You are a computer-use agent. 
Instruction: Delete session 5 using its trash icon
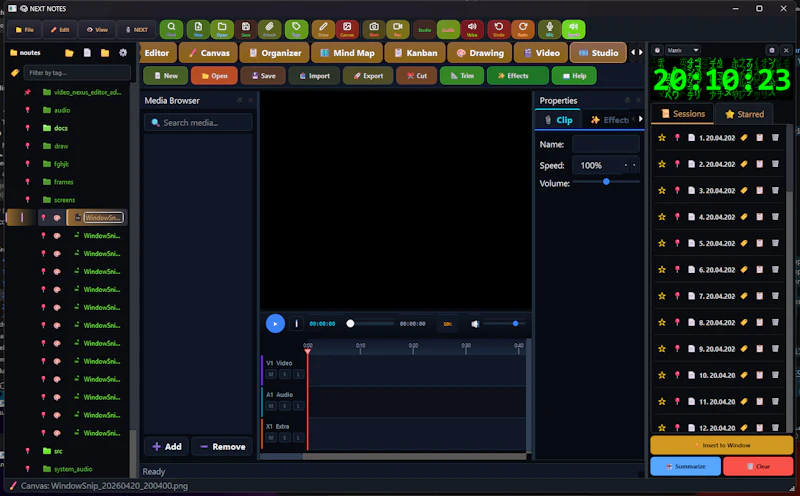[775, 243]
